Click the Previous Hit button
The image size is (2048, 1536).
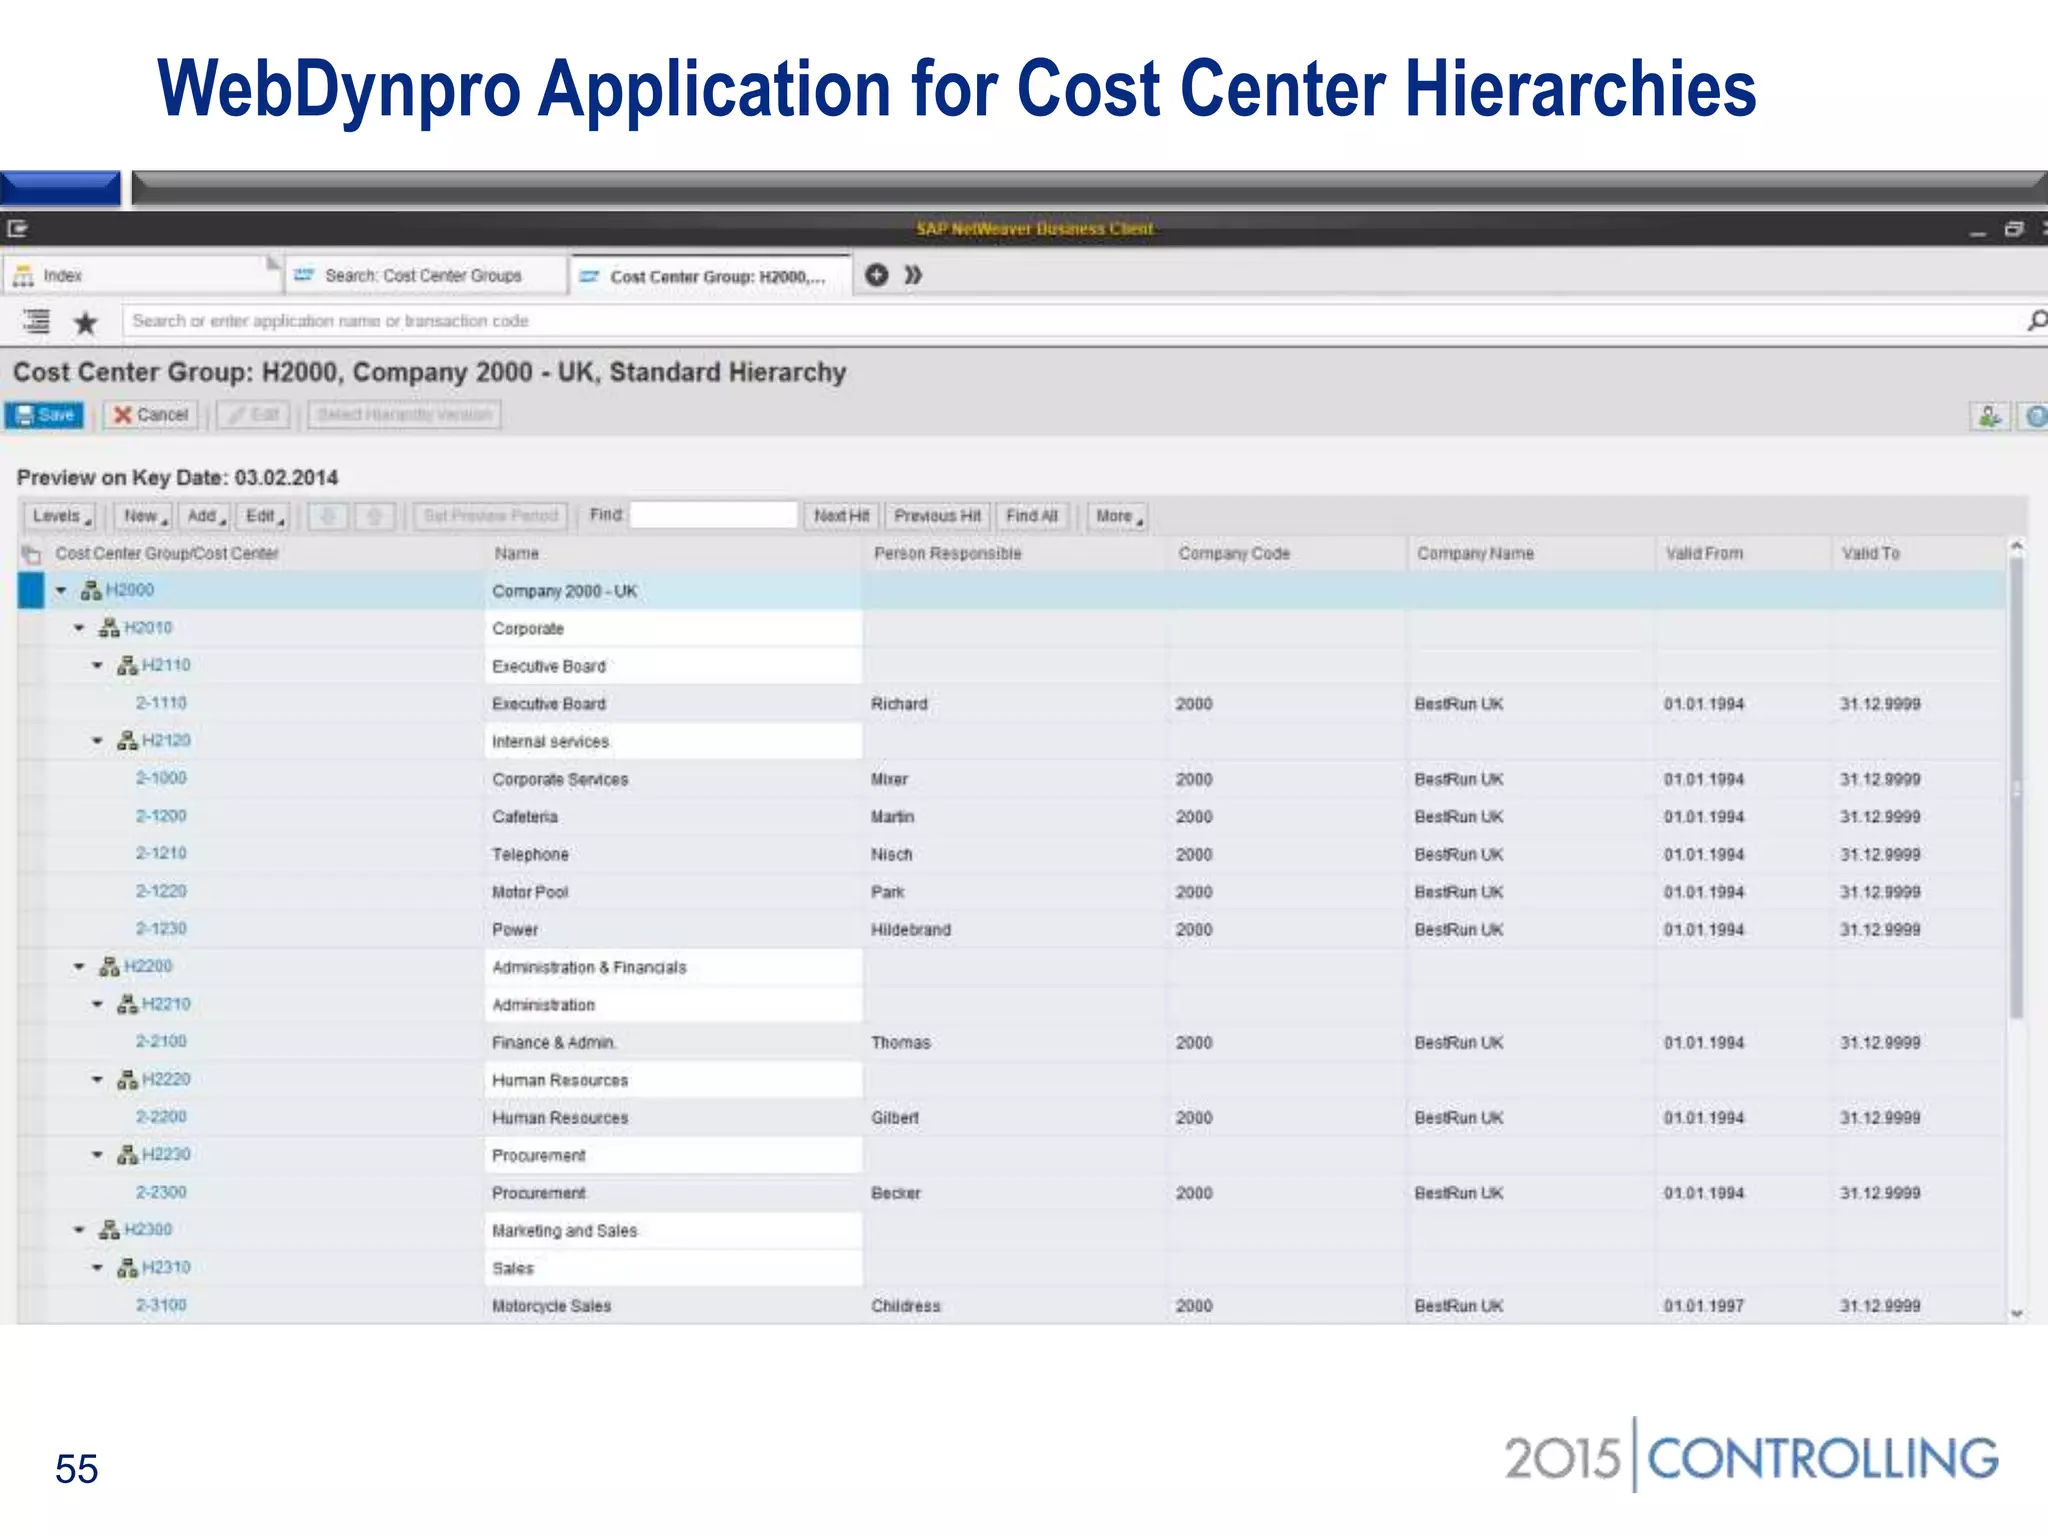pos(937,516)
